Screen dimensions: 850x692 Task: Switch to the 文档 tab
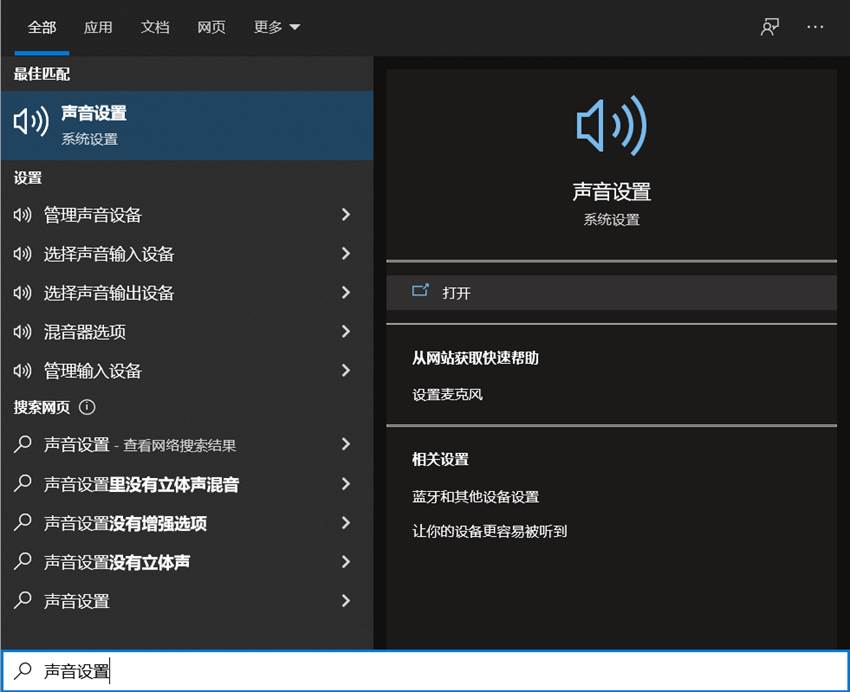[155, 27]
